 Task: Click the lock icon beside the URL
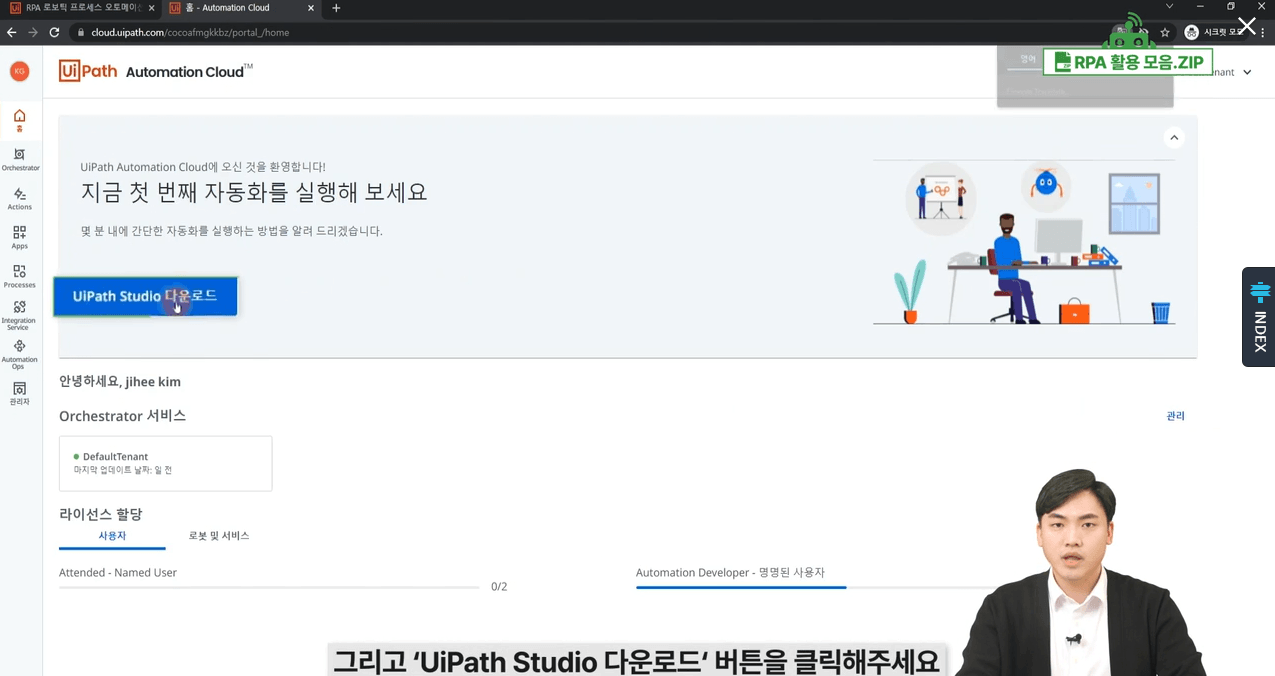[x=81, y=32]
